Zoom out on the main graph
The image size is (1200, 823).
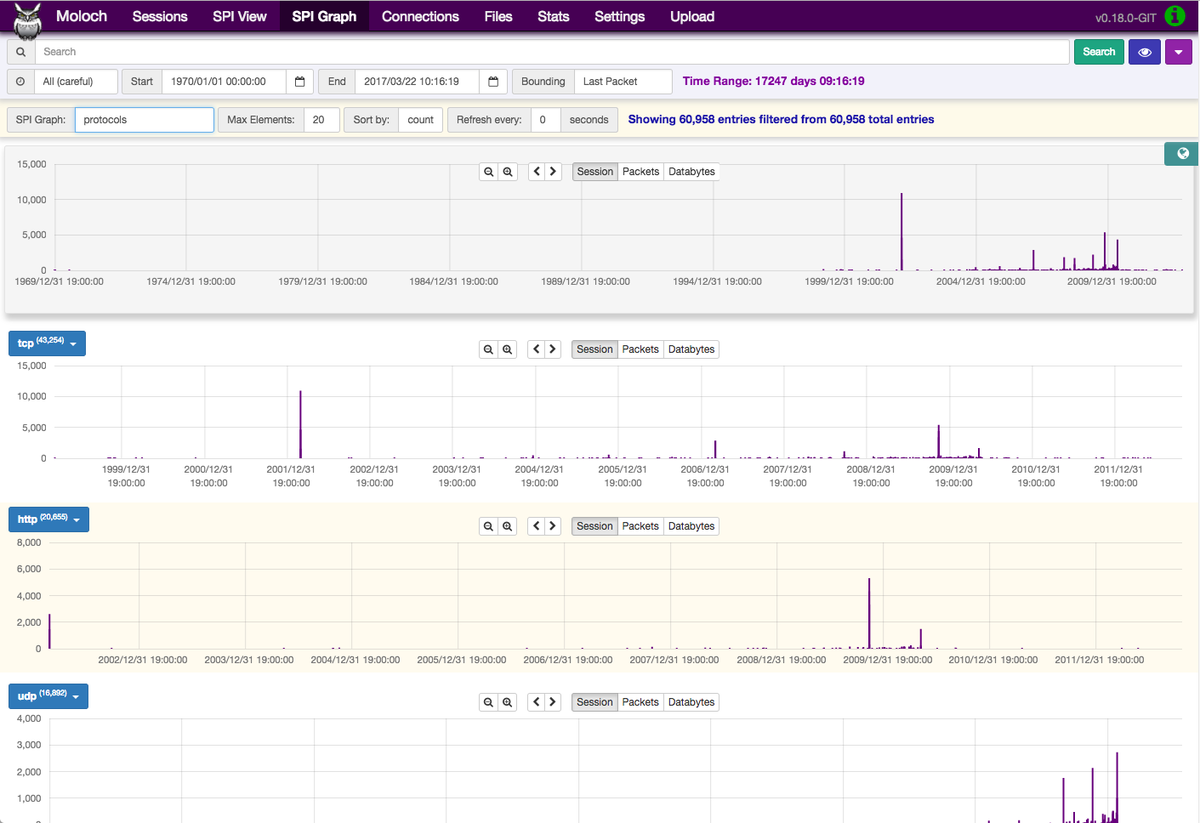tap(489, 172)
